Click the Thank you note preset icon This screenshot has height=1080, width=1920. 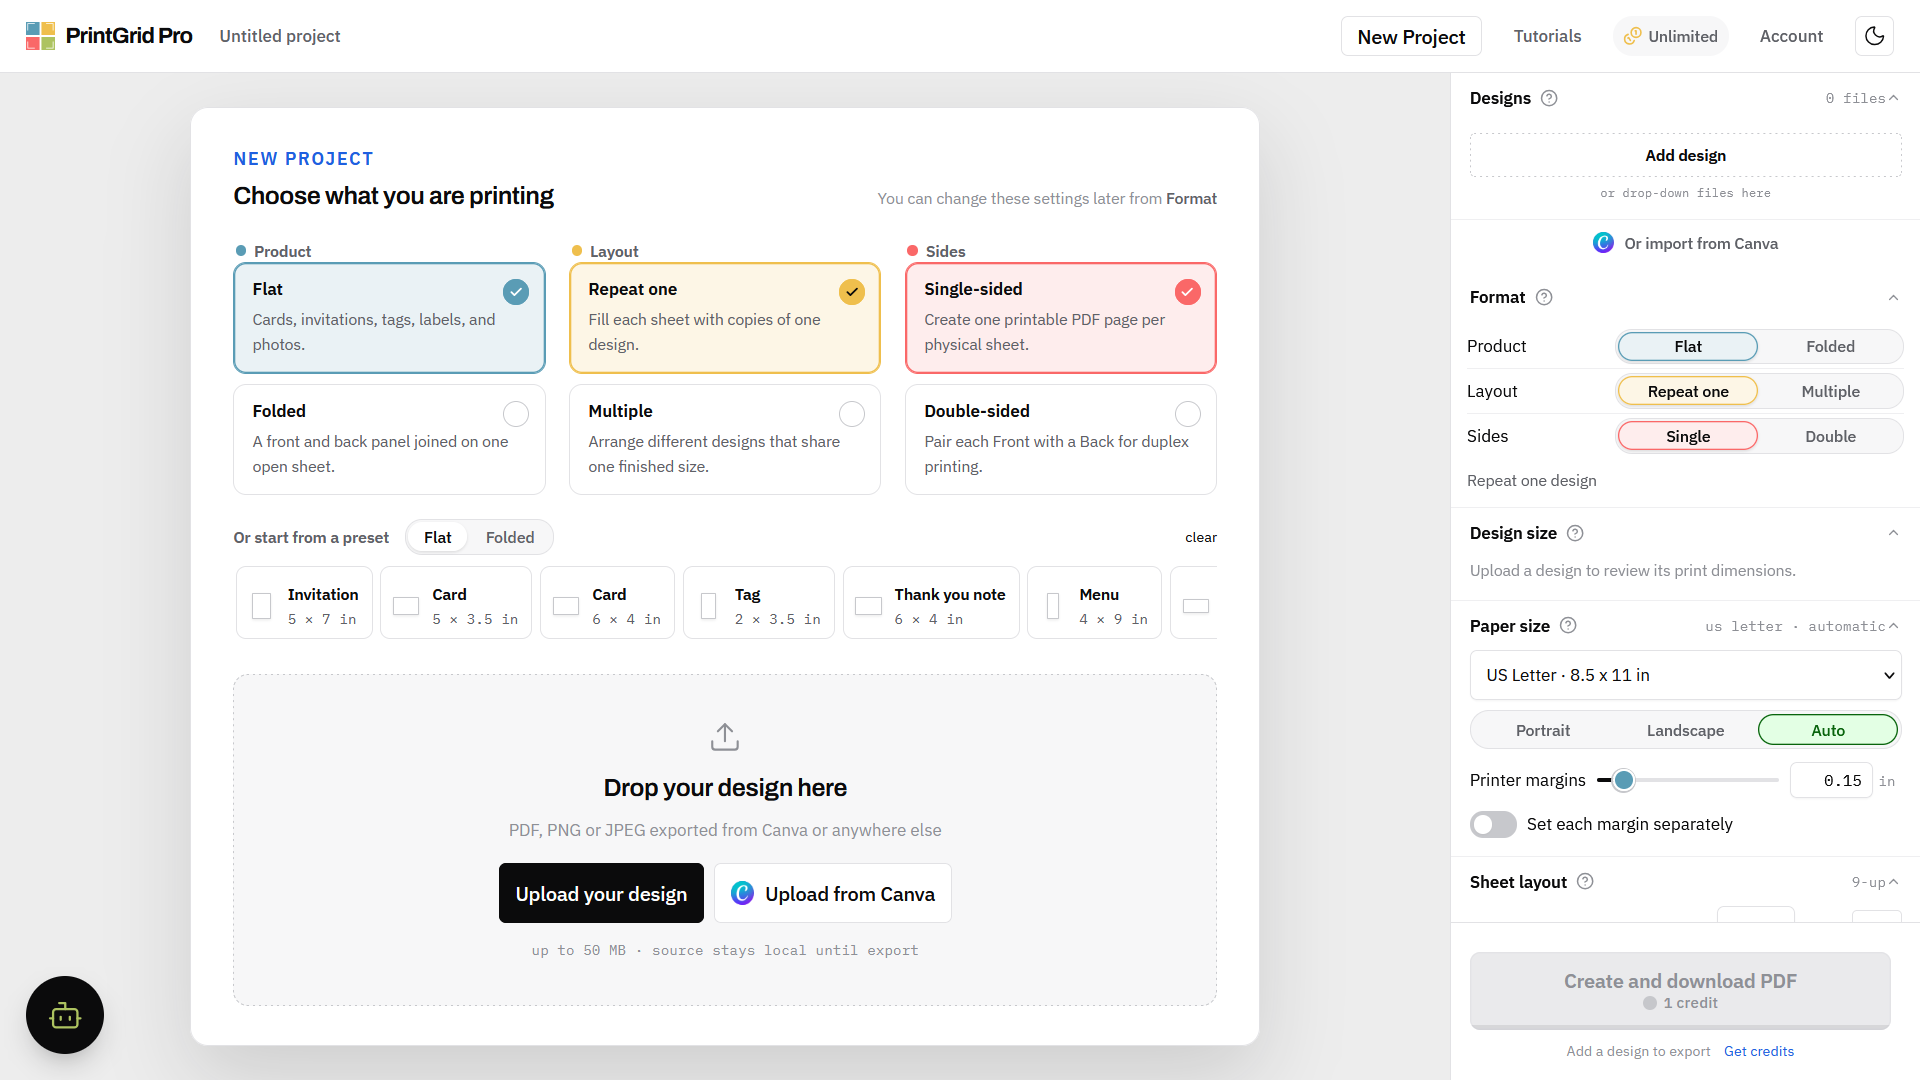tap(869, 606)
